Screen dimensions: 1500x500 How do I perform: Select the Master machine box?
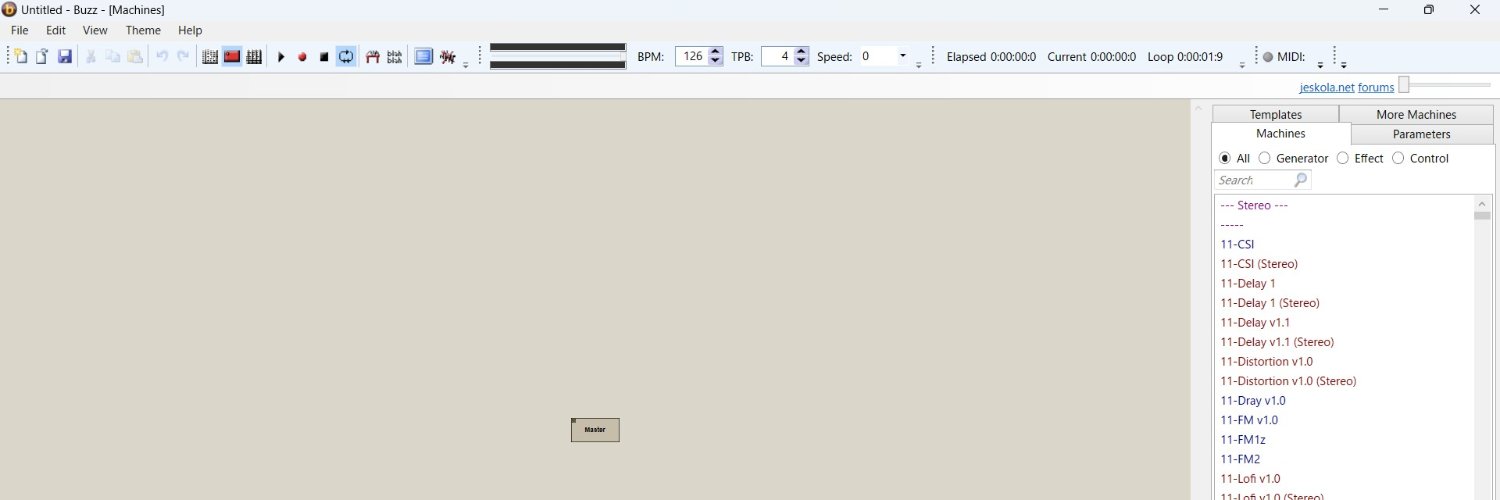click(x=595, y=430)
